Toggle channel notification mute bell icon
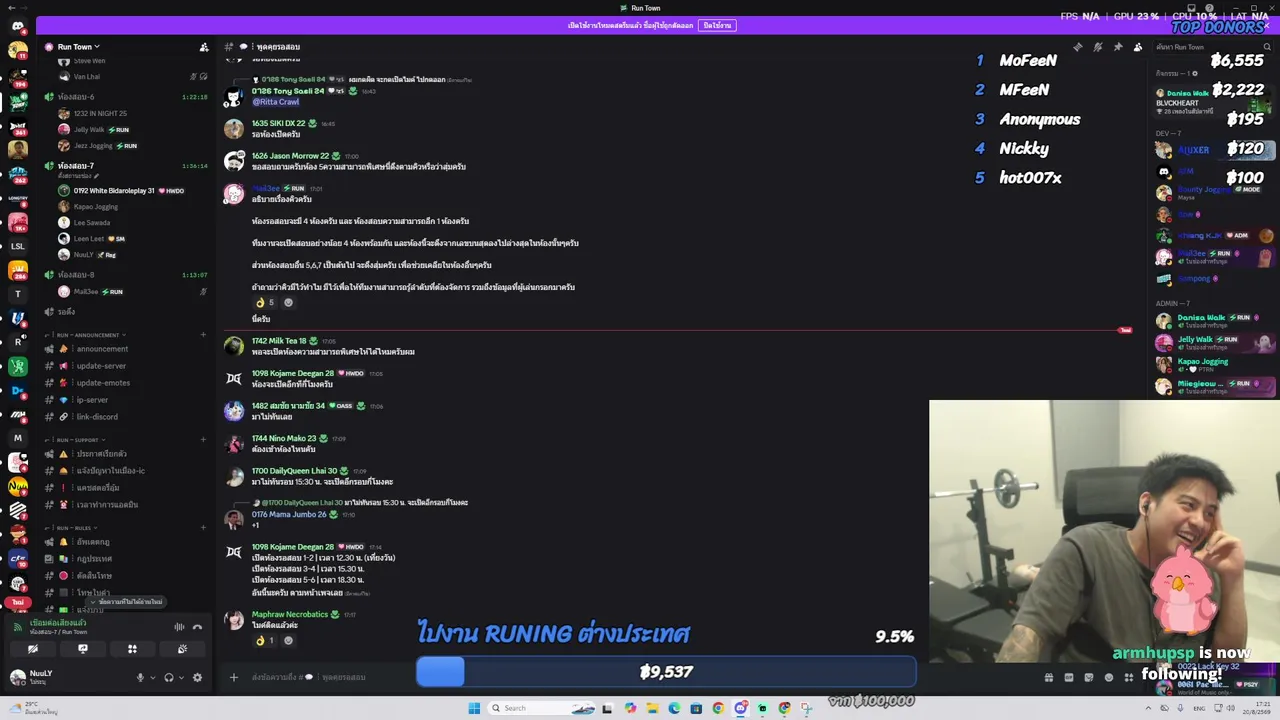The width and height of the screenshot is (1280, 720). [x=1097, y=47]
